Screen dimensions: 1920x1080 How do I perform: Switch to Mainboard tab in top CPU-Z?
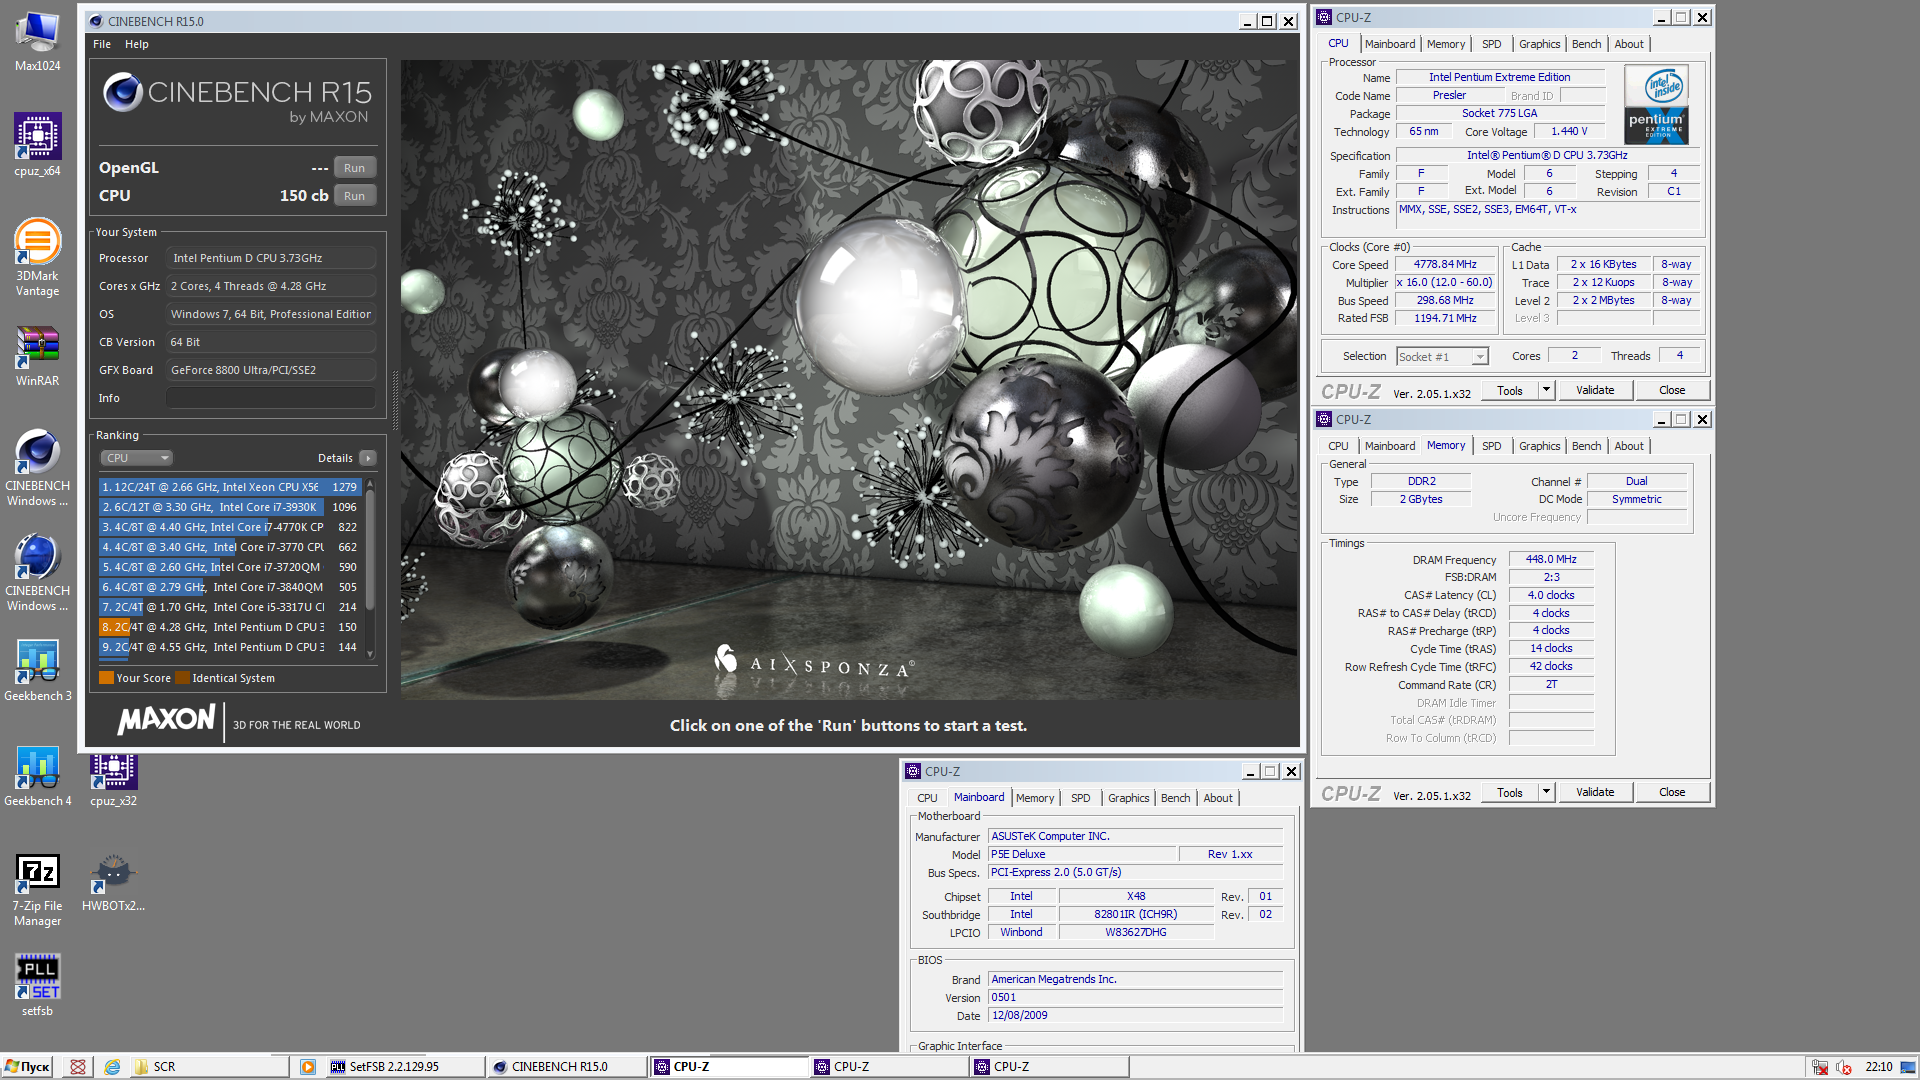pos(1390,44)
